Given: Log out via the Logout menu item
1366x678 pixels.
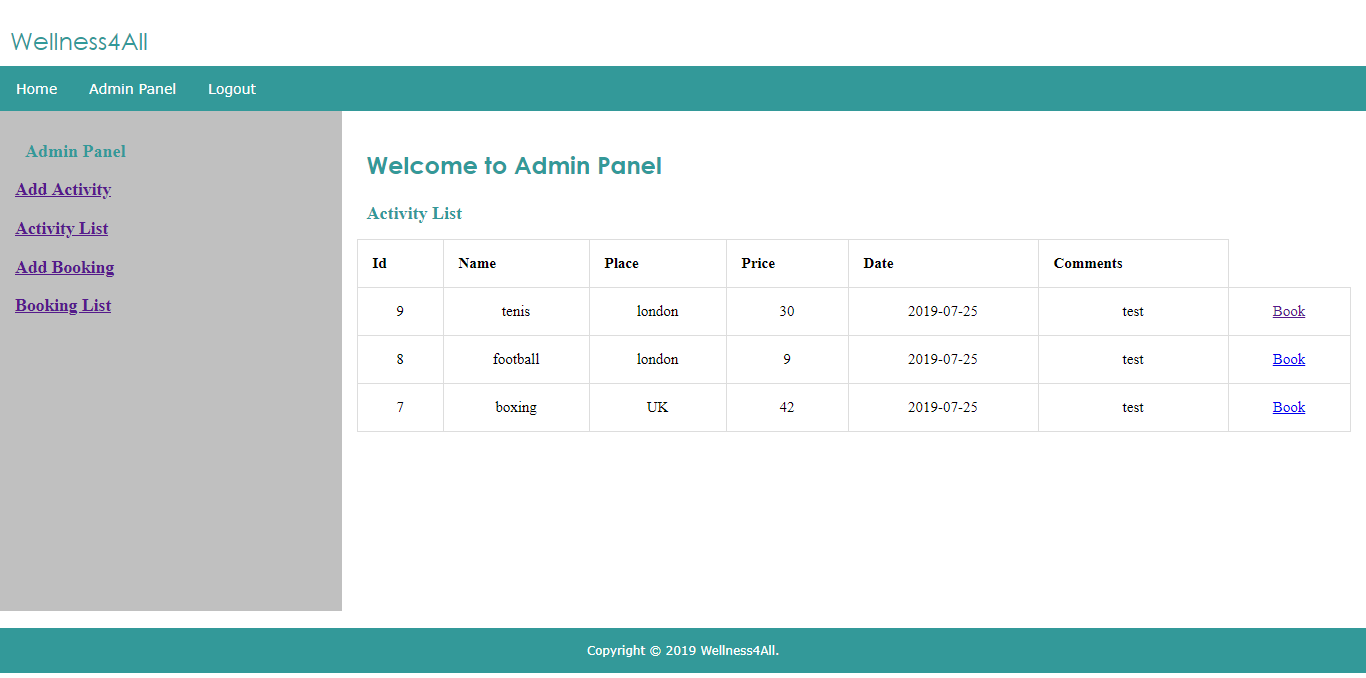Looking at the screenshot, I should pos(232,89).
